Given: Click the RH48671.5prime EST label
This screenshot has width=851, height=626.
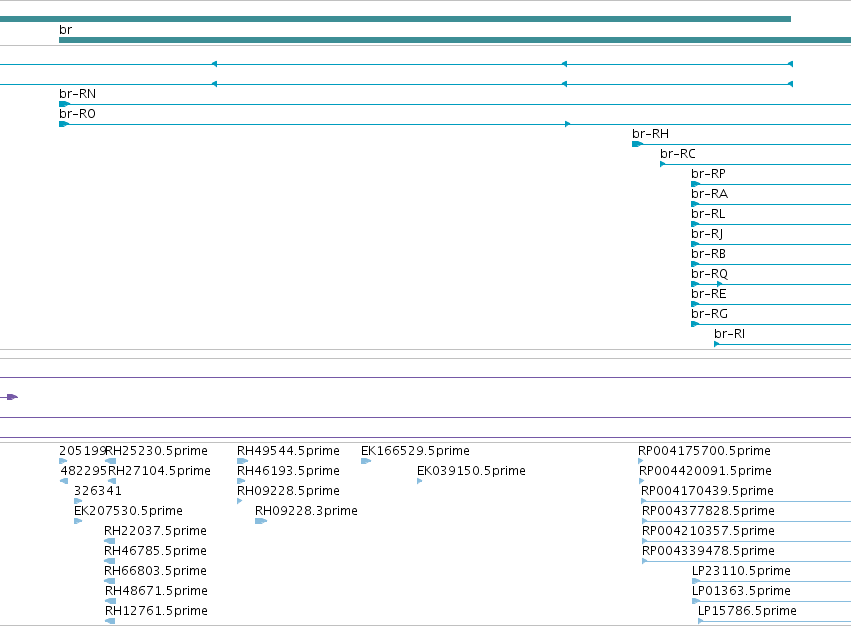Looking at the screenshot, I should tap(156, 591).
